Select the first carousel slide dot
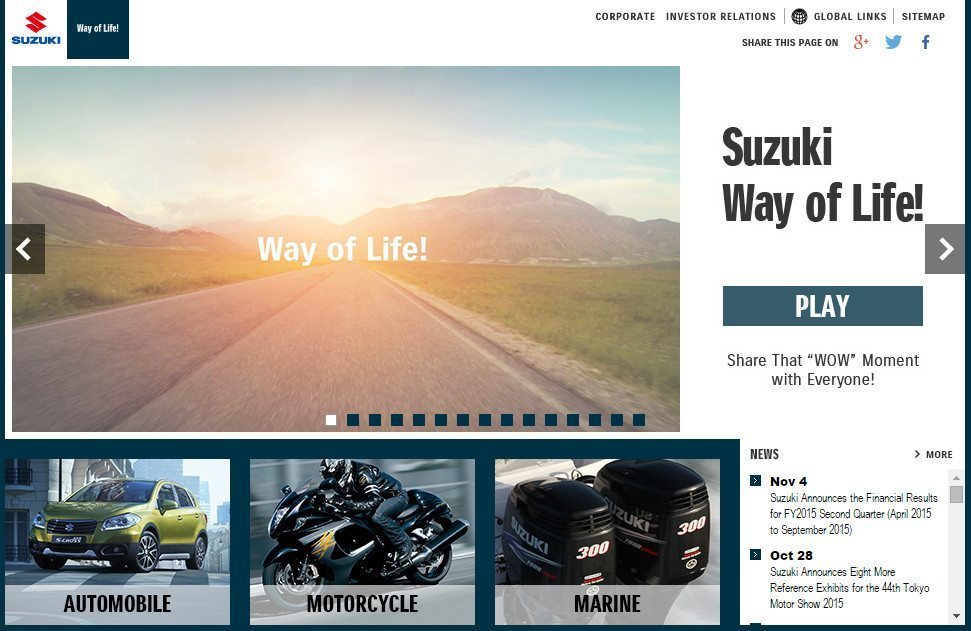Screen dimensions: 971x631 pyautogui.click(x=331, y=420)
